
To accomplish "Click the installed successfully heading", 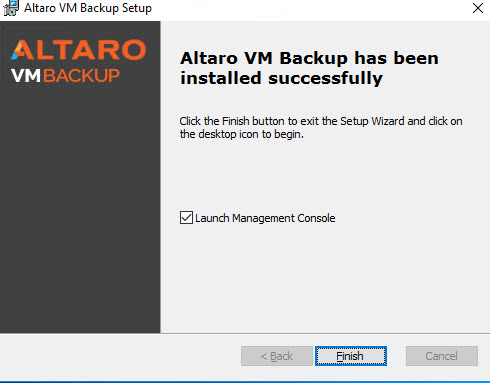I will pos(309,68).
